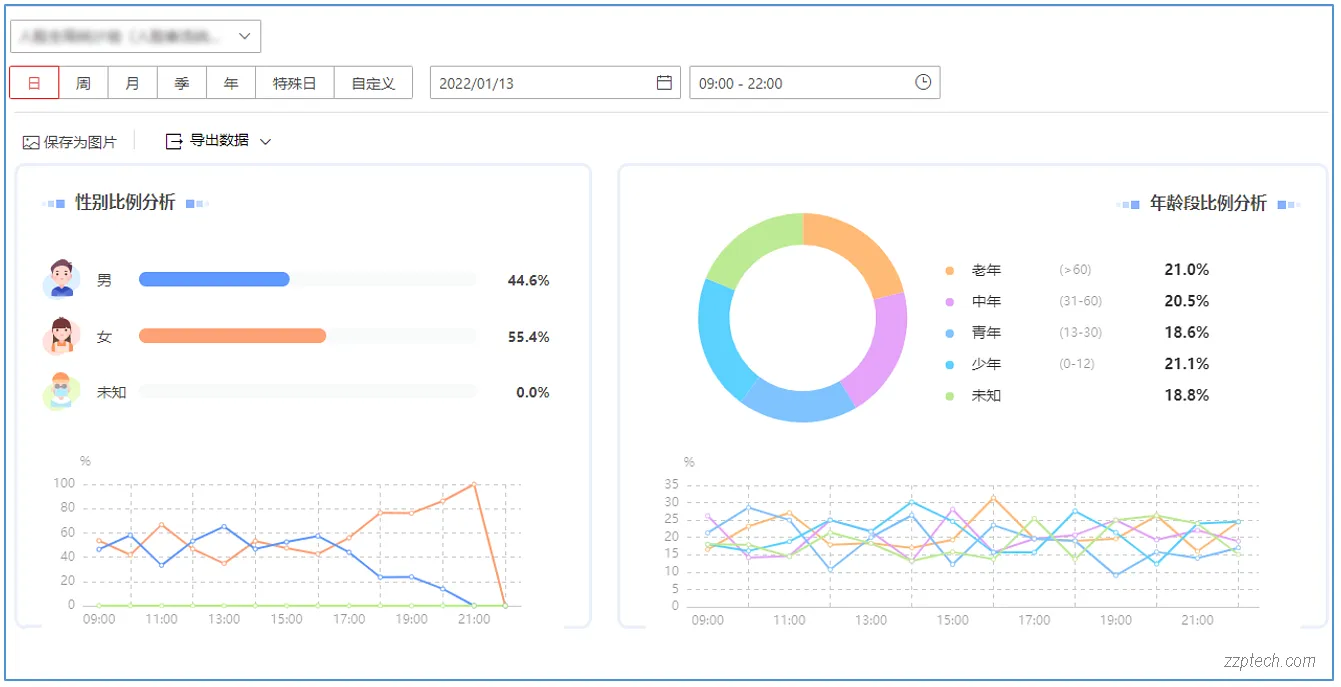Select the 周 period tab
Viewport: 1341px width, 687px height.
point(83,83)
